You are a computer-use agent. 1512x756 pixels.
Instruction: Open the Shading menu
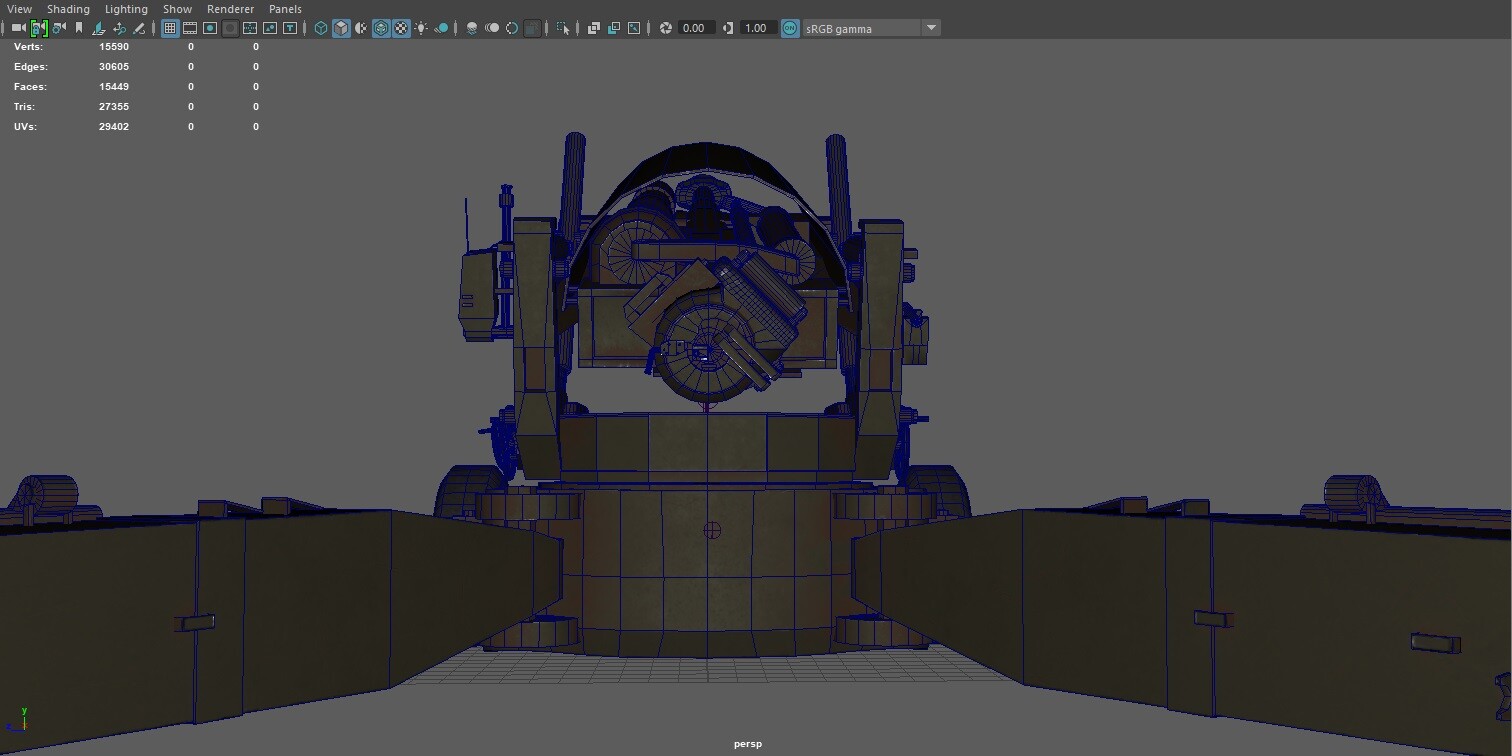click(x=68, y=9)
